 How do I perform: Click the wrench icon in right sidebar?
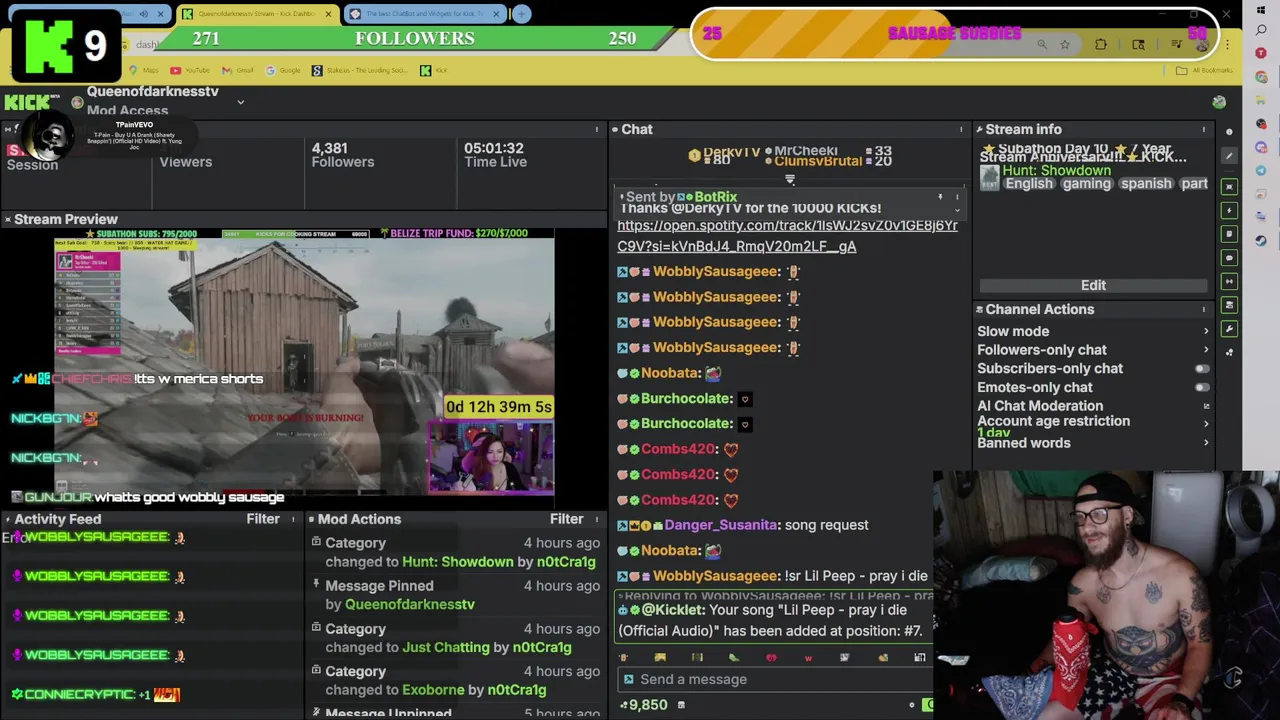[1229, 328]
